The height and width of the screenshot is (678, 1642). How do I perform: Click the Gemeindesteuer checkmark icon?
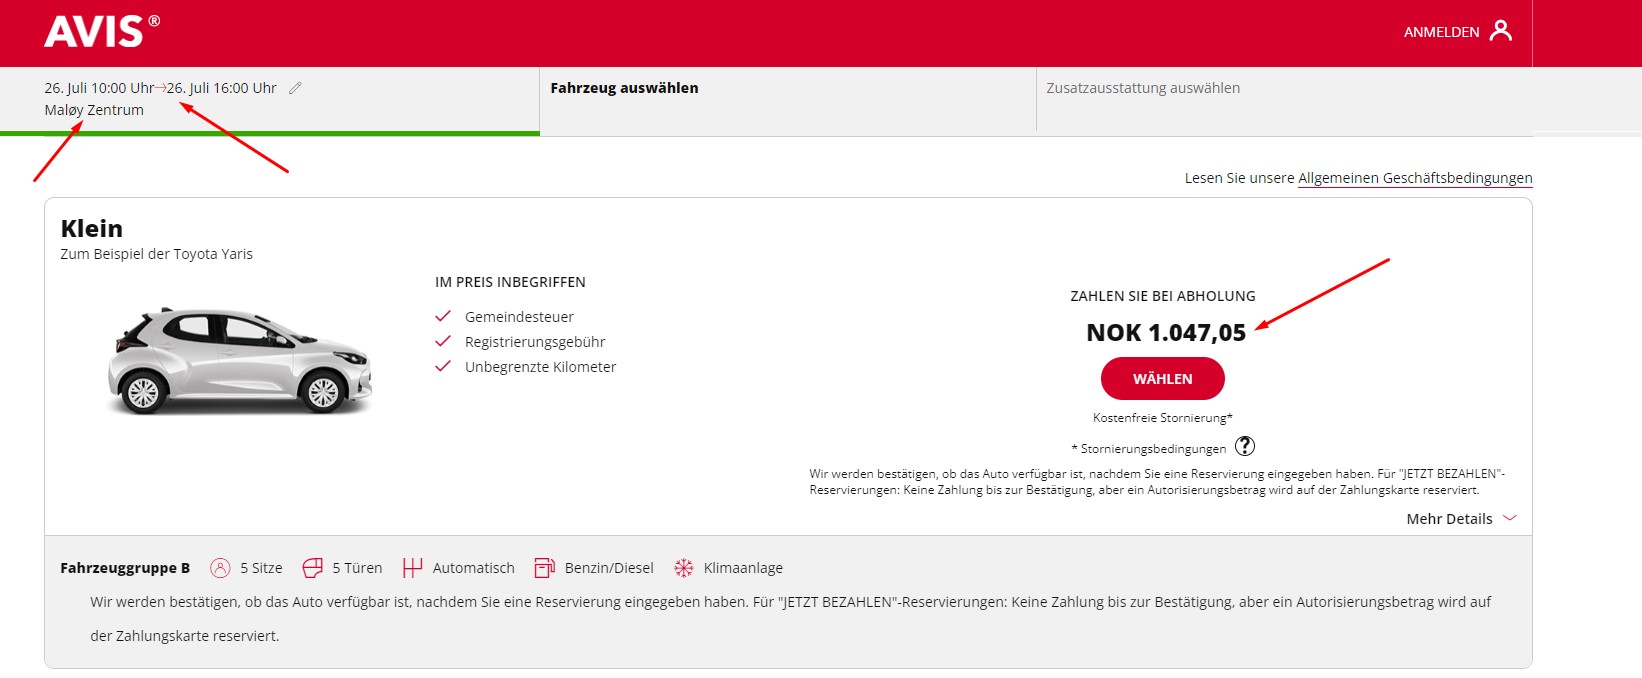443,316
